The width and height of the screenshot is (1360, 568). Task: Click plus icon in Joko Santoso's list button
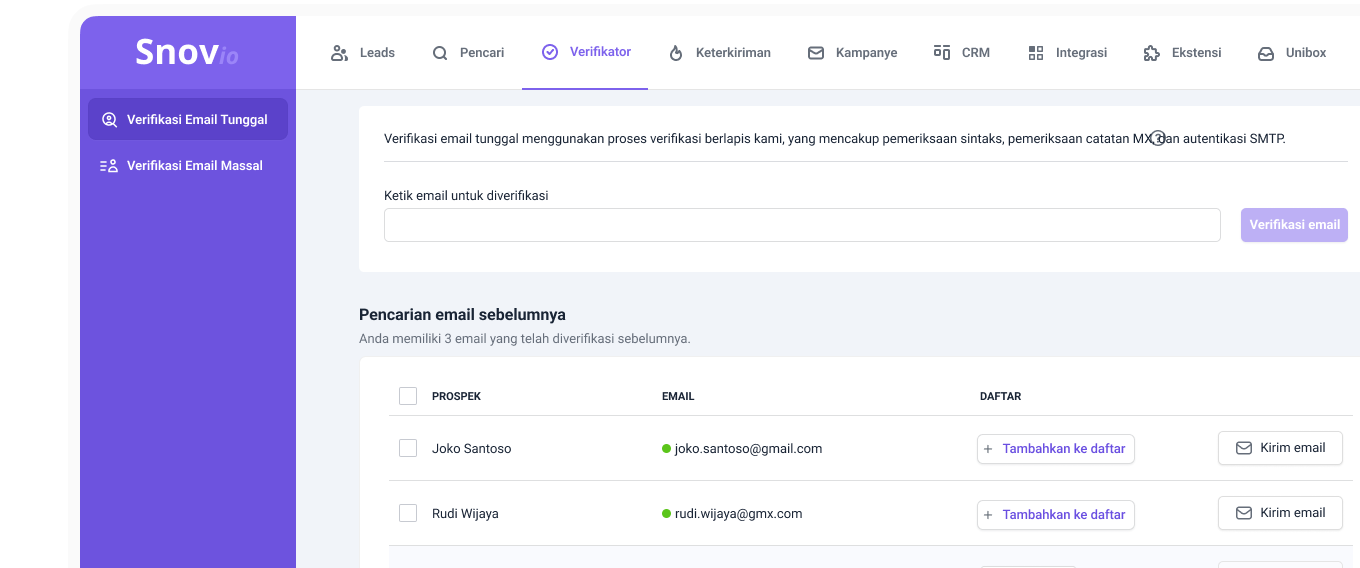click(x=988, y=449)
